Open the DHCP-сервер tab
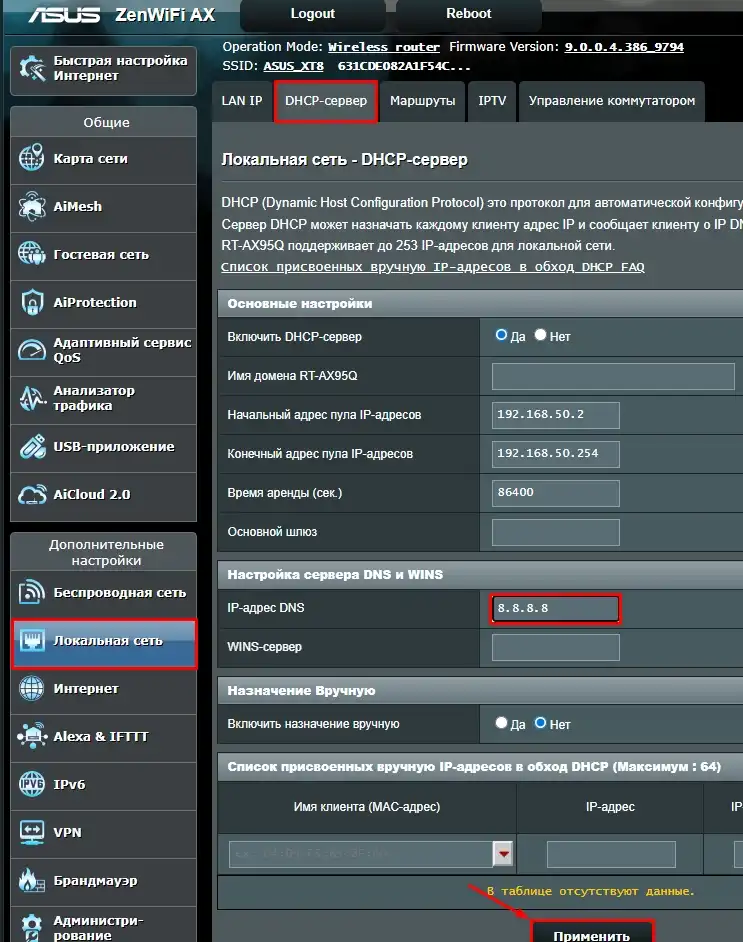This screenshot has height=942, width=743. click(326, 102)
